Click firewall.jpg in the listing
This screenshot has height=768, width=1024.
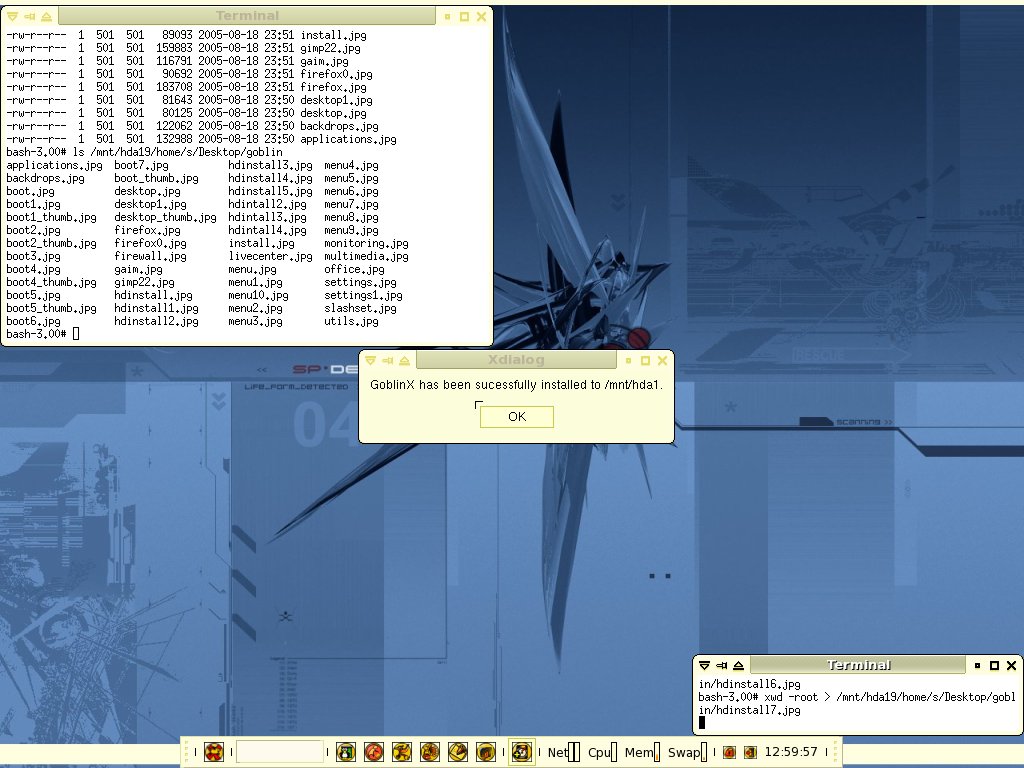pyautogui.click(x=150, y=256)
